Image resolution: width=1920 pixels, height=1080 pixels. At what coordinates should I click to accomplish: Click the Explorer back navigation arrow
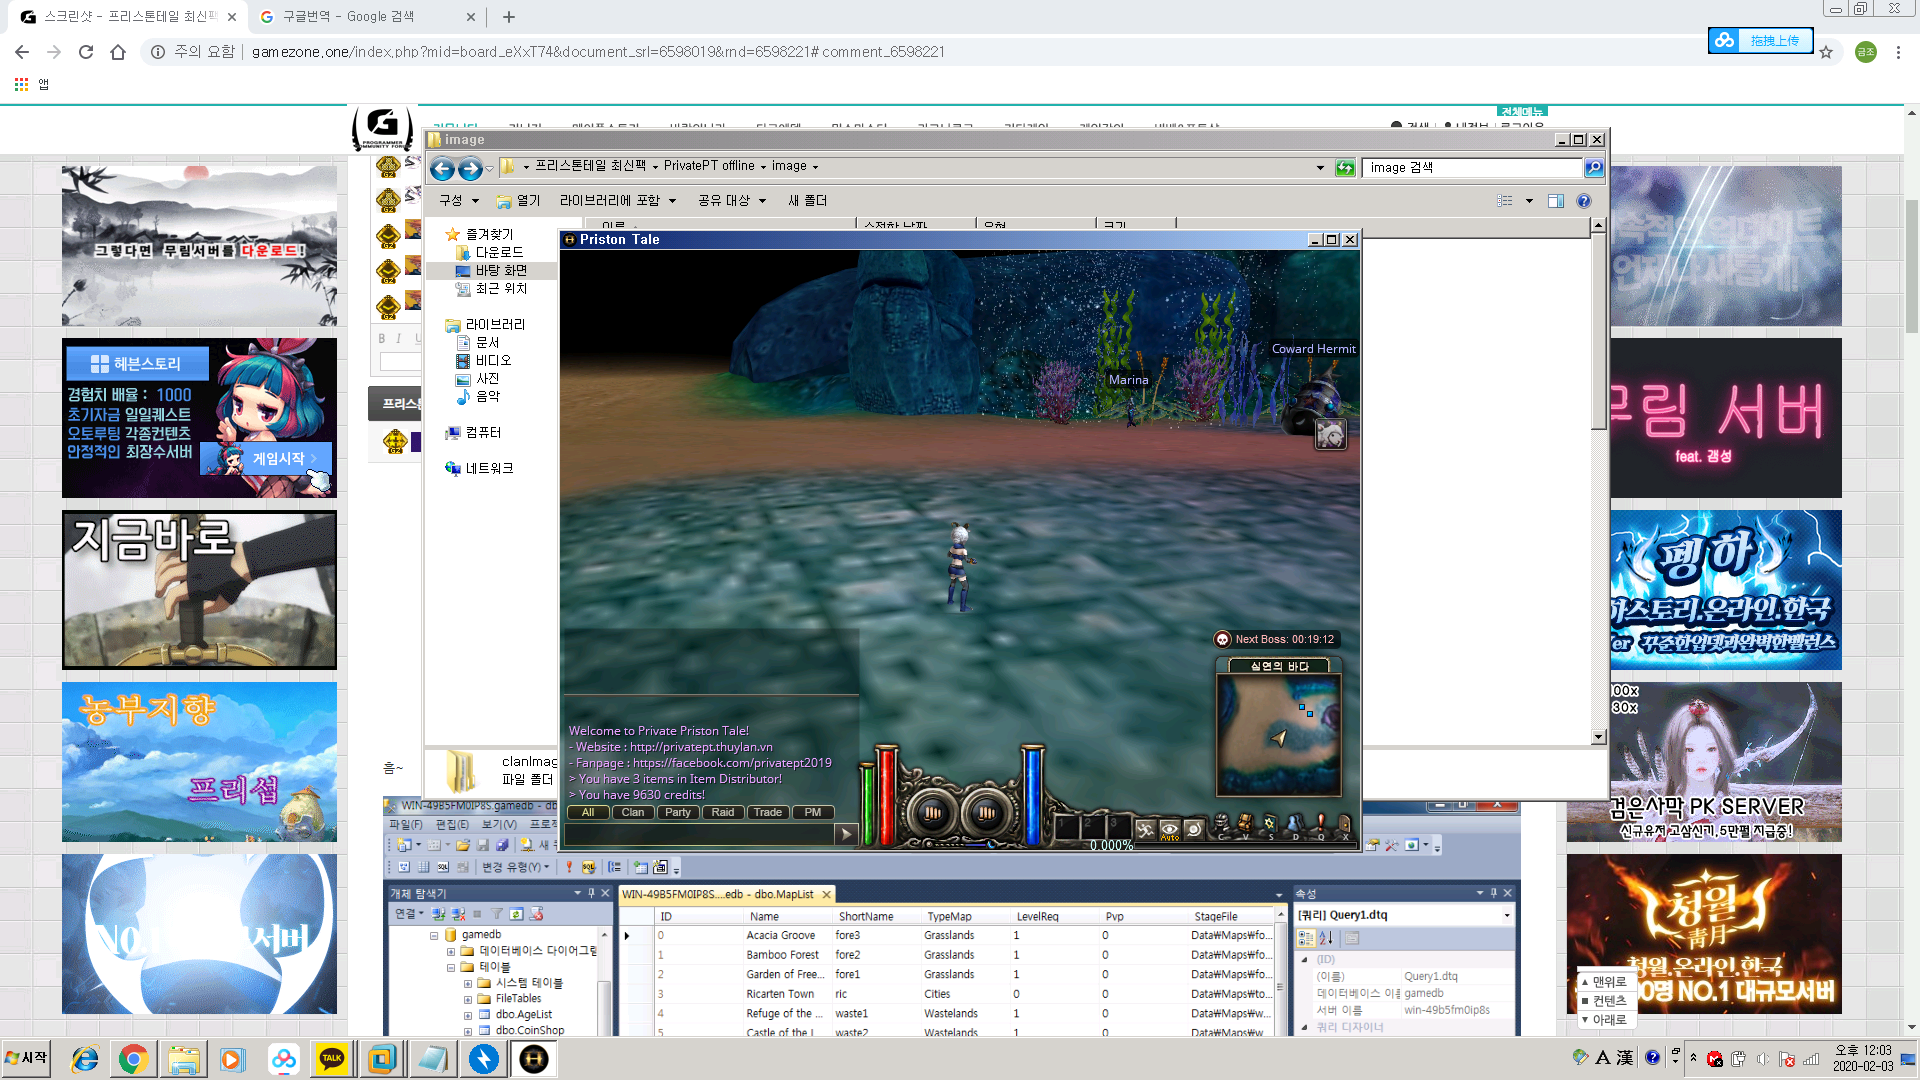[x=442, y=168]
